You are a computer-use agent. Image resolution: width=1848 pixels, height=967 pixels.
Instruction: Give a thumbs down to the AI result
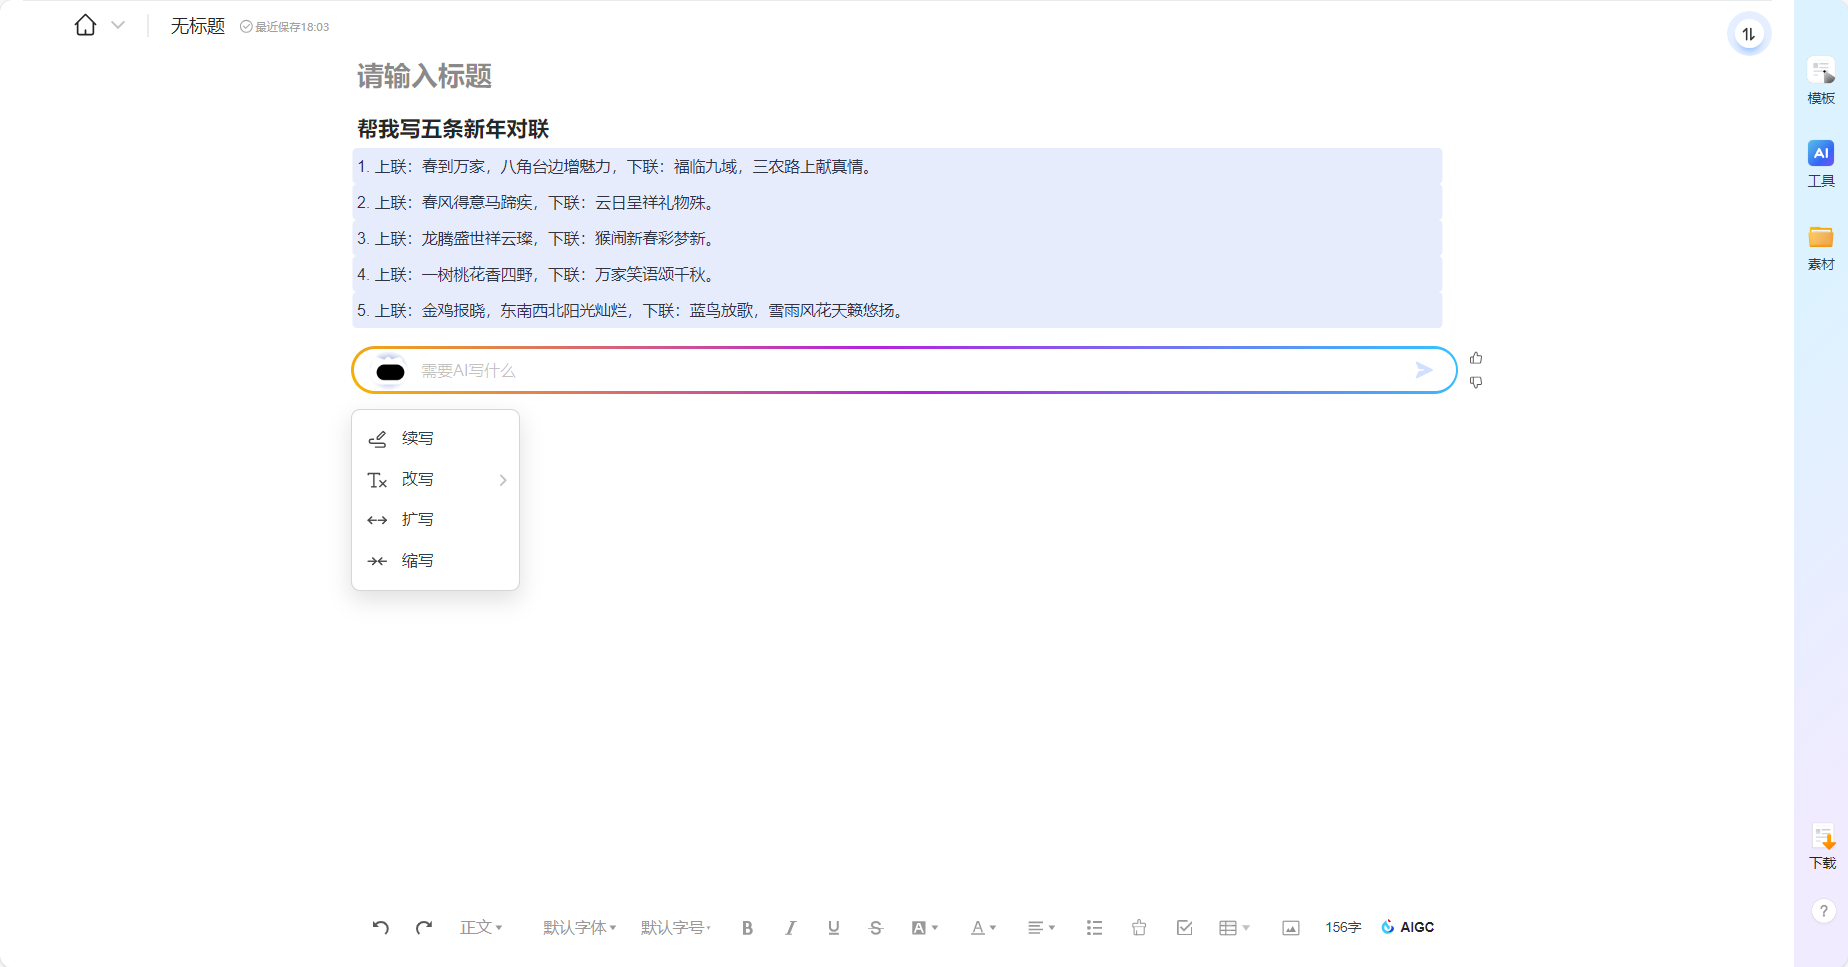pyautogui.click(x=1476, y=382)
